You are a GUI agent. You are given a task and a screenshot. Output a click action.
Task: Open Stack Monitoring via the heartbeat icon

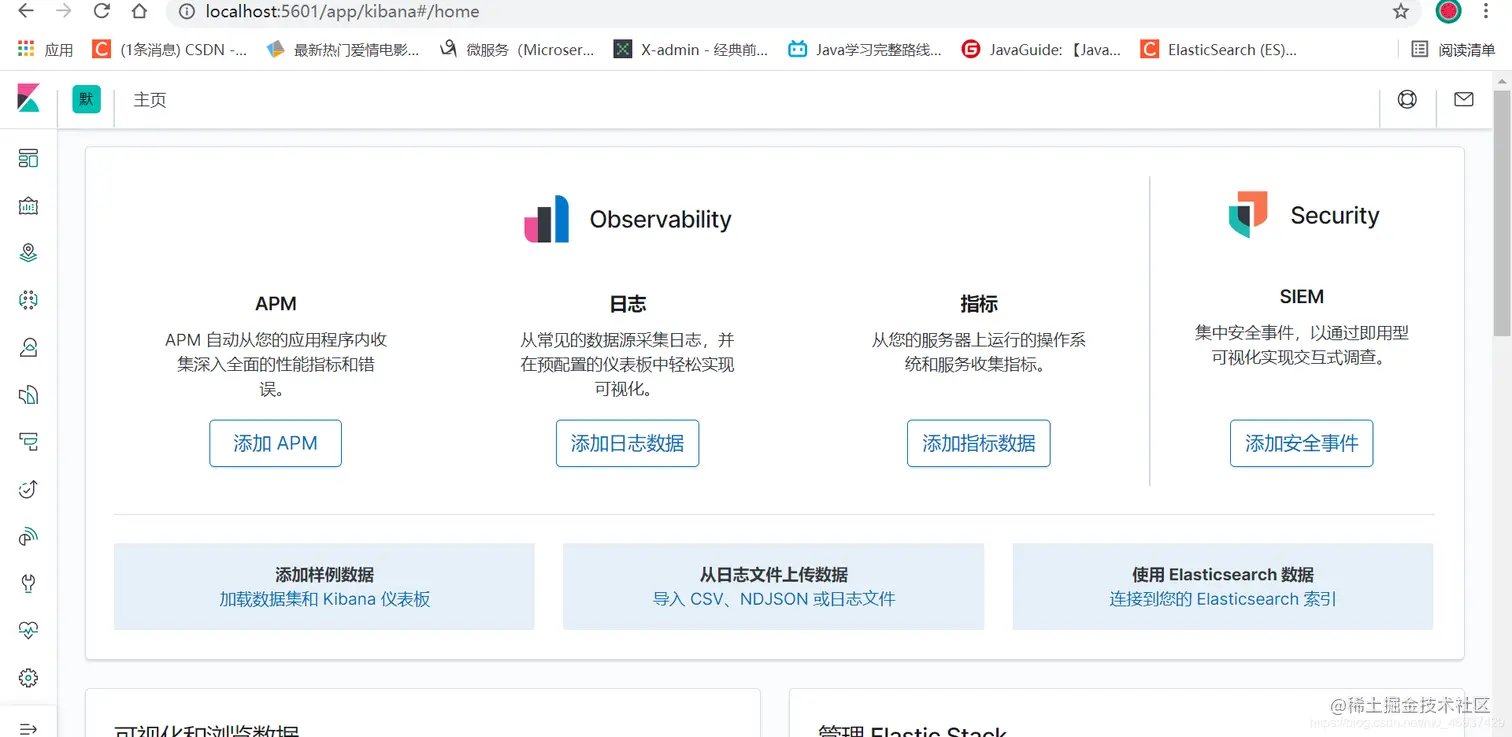pyautogui.click(x=29, y=629)
